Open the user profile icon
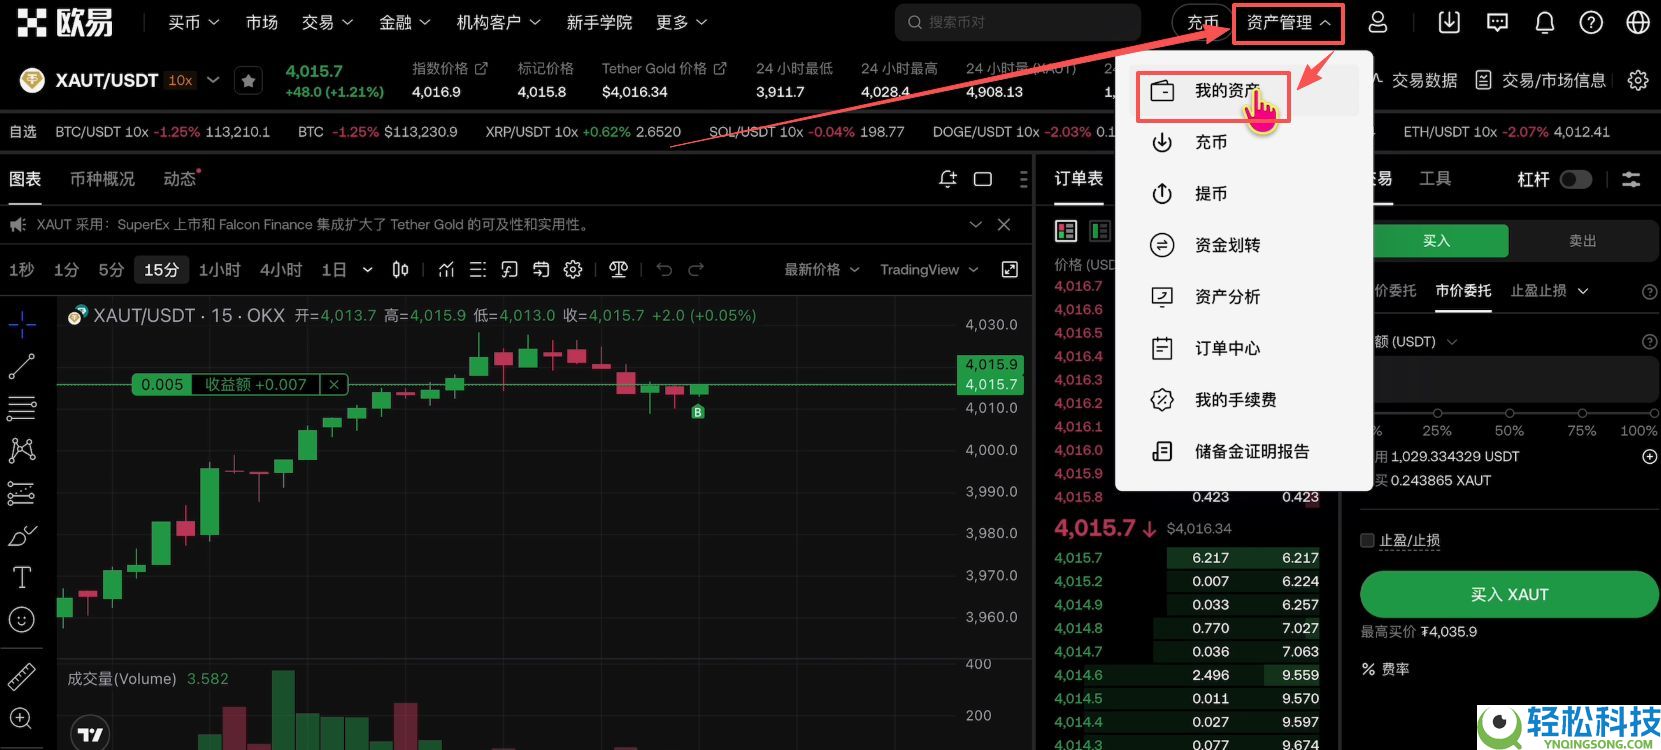 [x=1378, y=22]
